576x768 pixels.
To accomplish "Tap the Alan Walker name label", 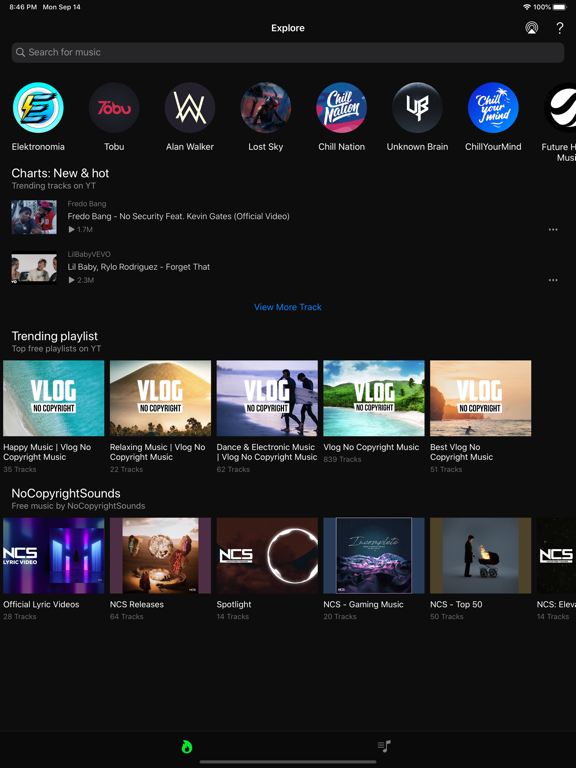I will click(190, 146).
